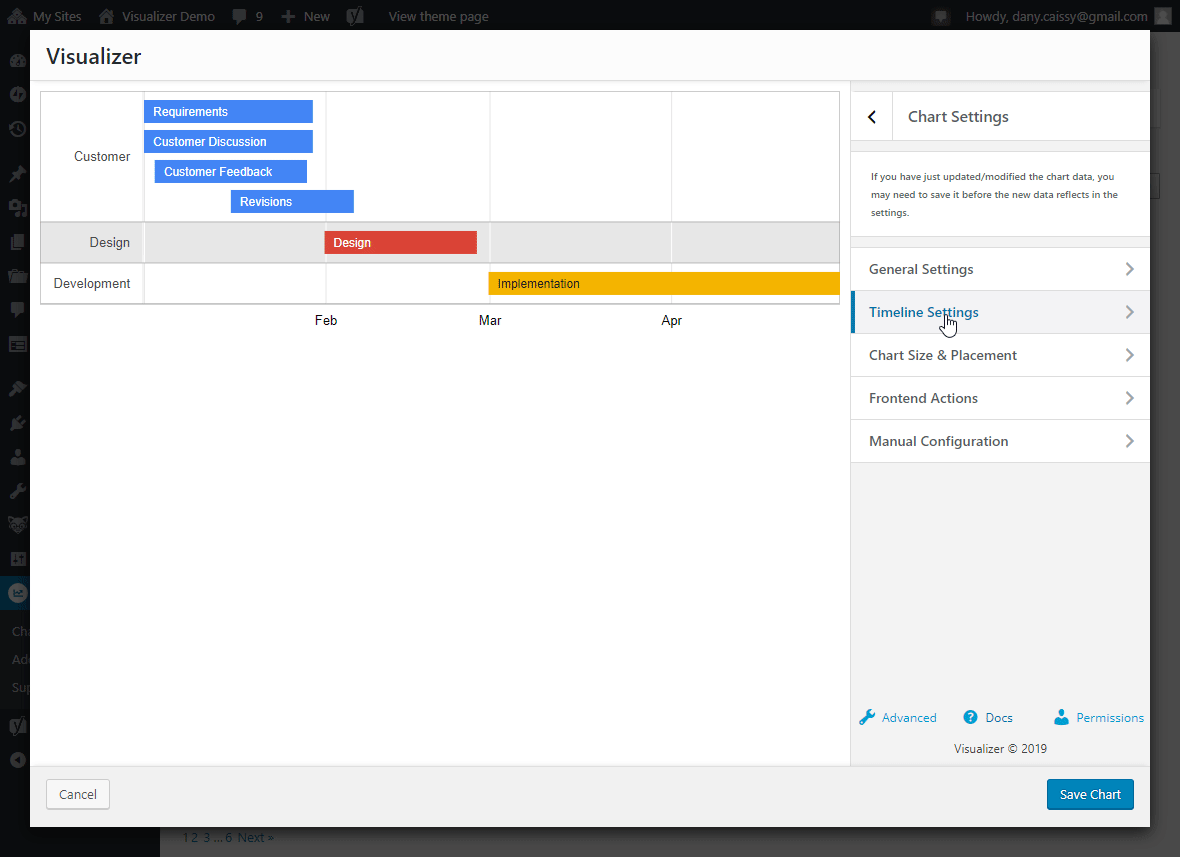Click the user icon beside Permissions
This screenshot has height=857, width=1180.
[x=1061, y=717]
